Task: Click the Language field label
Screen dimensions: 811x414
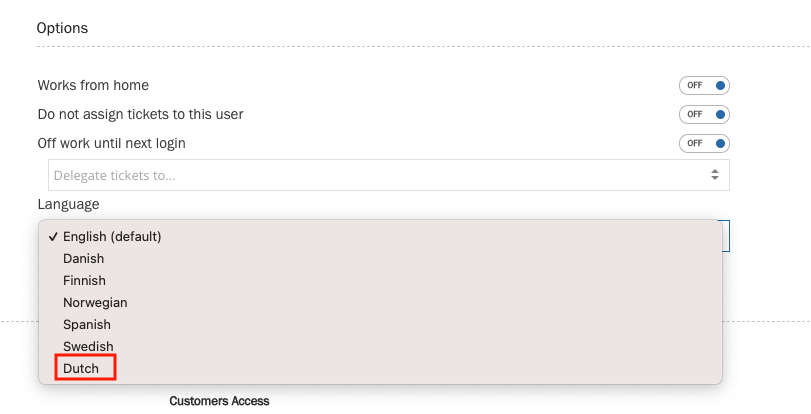Action: pos(68,204)
